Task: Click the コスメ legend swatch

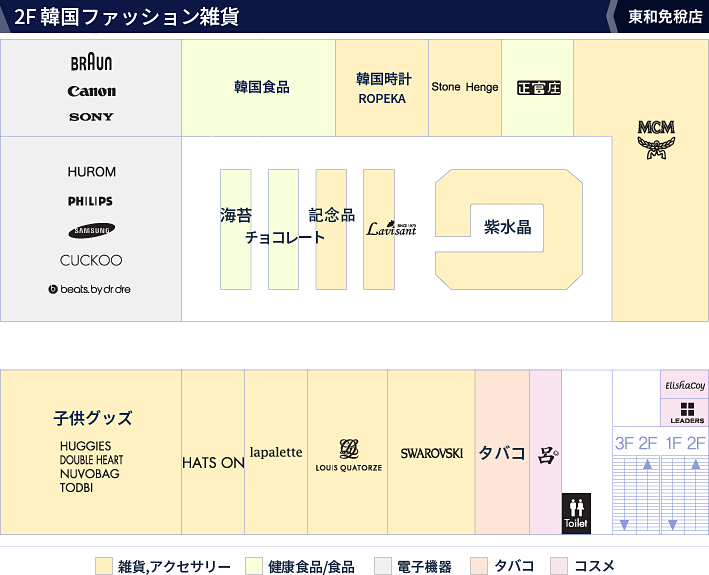Action: pos(558,566)
